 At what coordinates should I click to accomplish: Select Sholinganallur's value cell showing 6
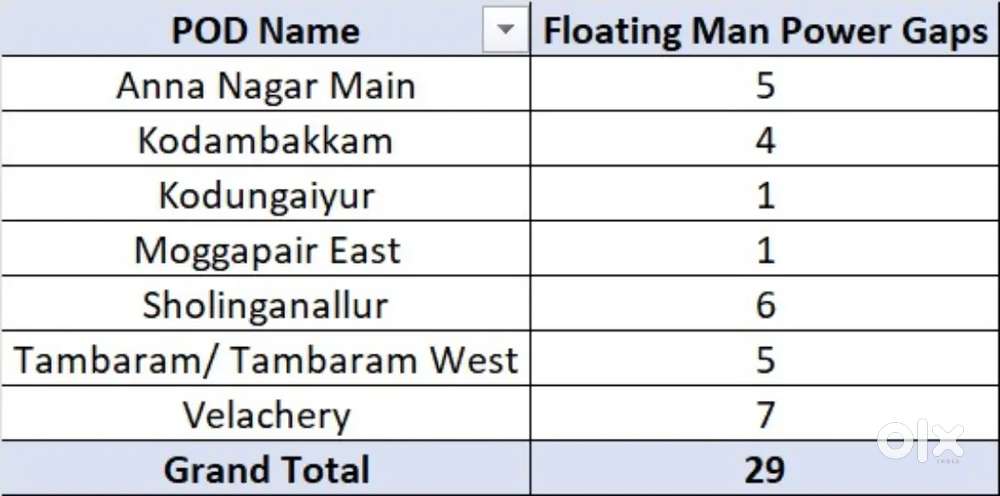coord(765,305)
